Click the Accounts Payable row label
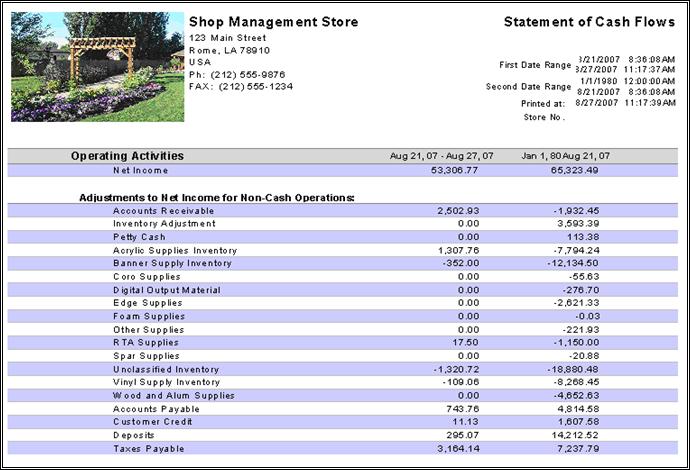Image resolution: width=690 pixels, height=470 pixels. click(156, 409)
